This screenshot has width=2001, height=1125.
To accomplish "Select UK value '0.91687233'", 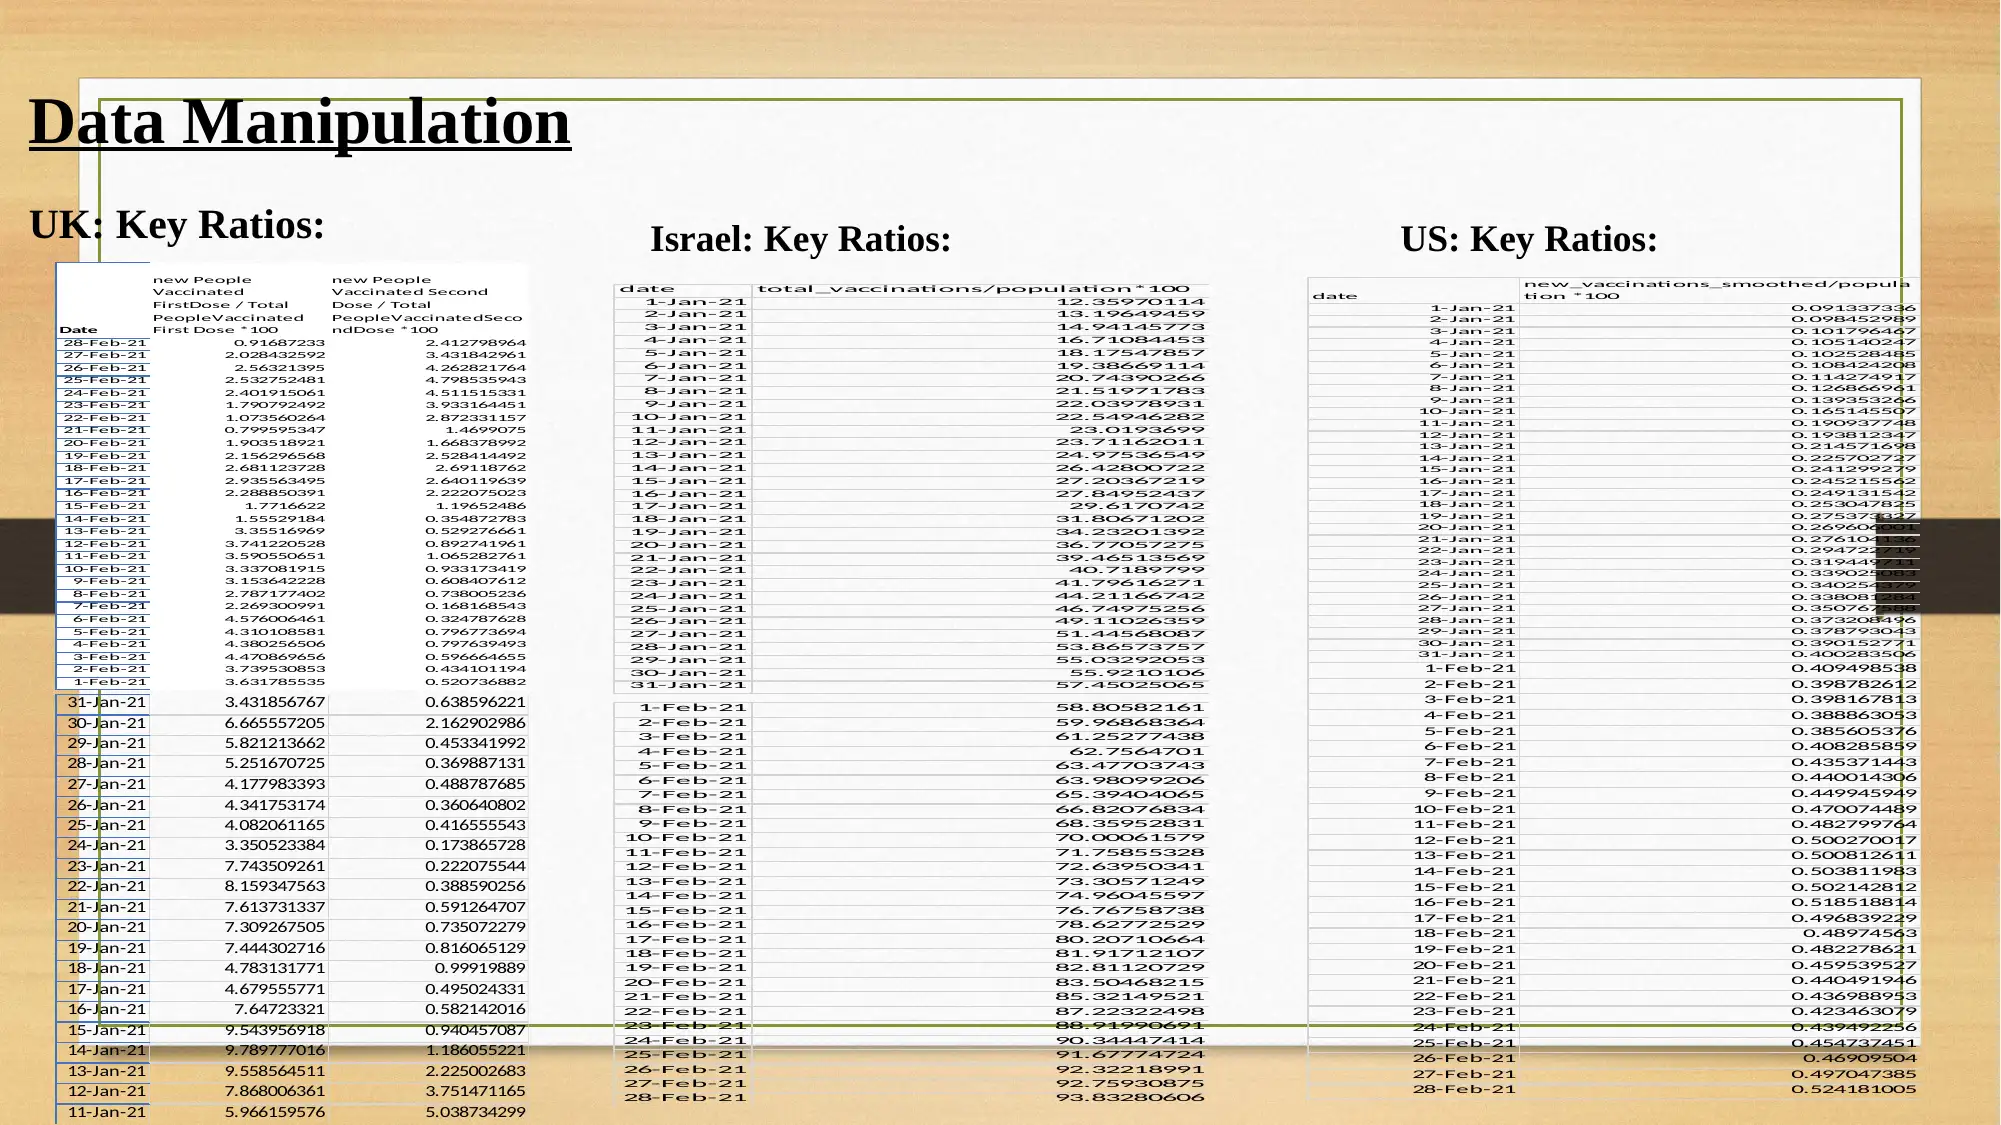I will (279, 343).
